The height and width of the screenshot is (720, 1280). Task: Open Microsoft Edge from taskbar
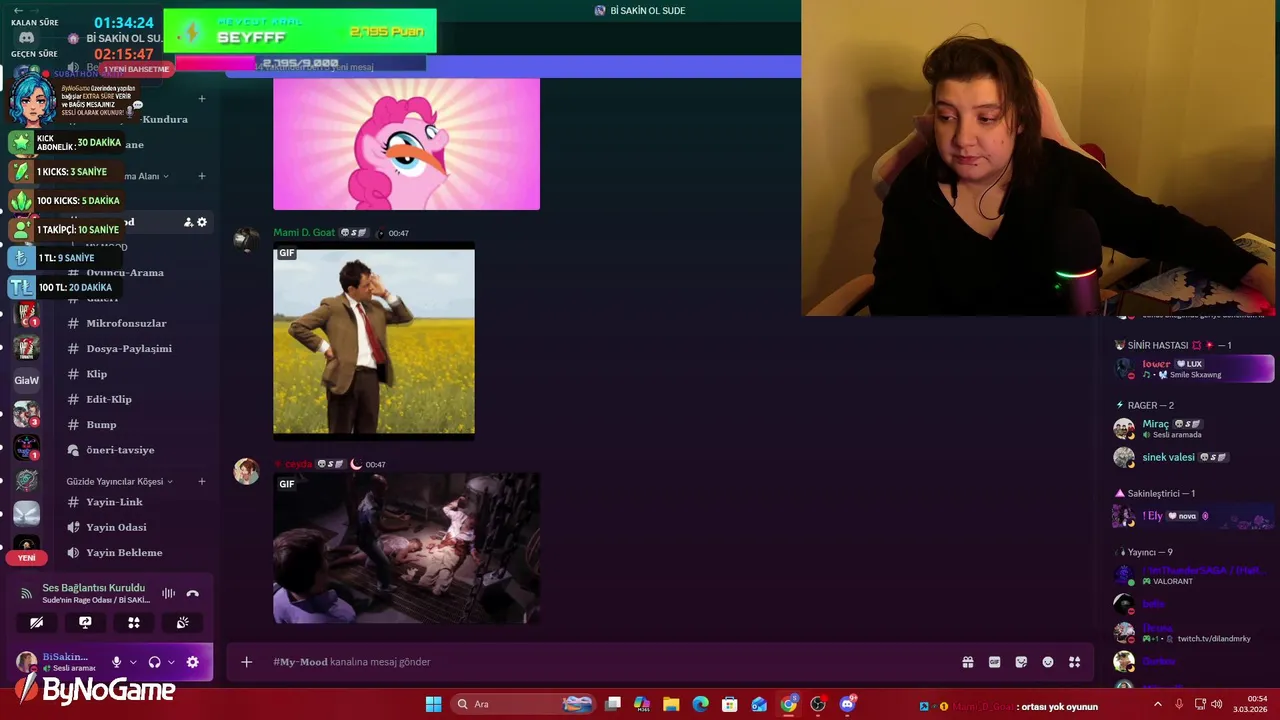coord(700,704)
